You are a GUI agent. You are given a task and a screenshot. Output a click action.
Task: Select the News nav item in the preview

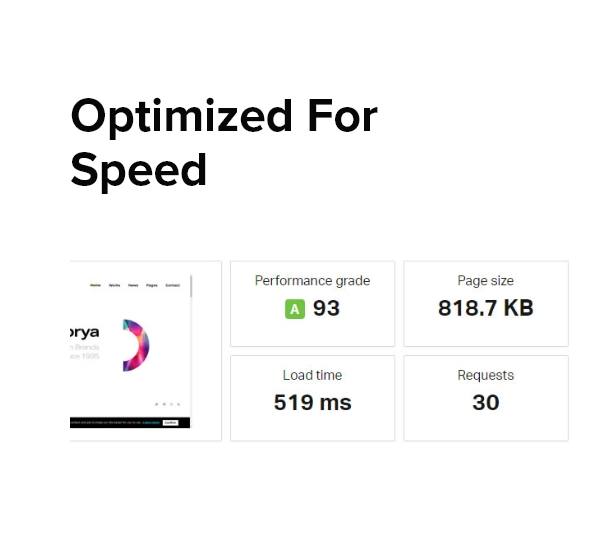click(x=133, y=285)
